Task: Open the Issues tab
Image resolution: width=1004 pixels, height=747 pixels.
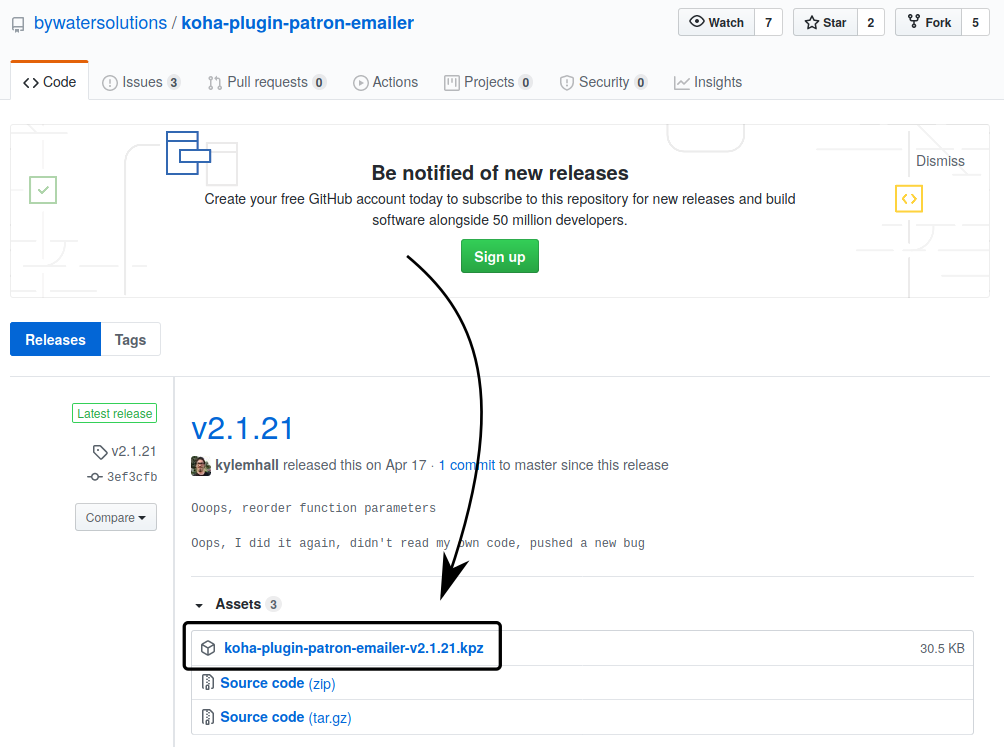Action: click(141, 82)
